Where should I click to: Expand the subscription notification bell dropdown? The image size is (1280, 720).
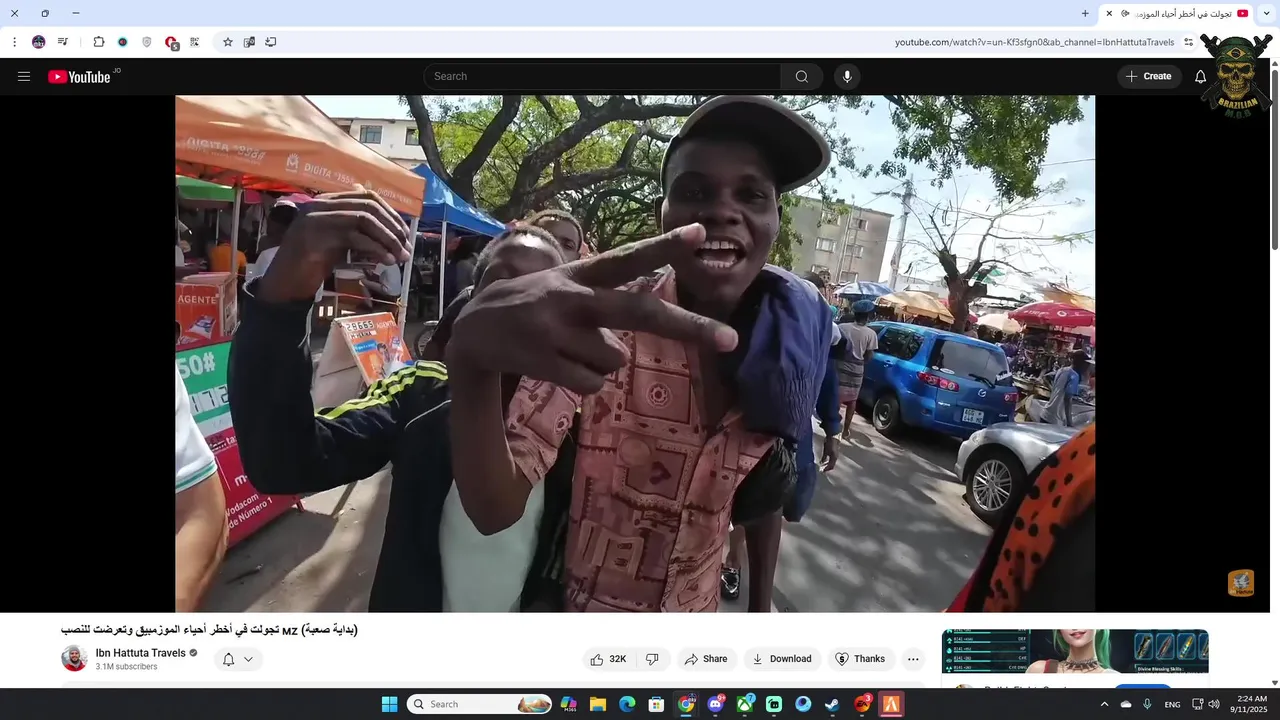pyautogui.click(x=238, y=659)
